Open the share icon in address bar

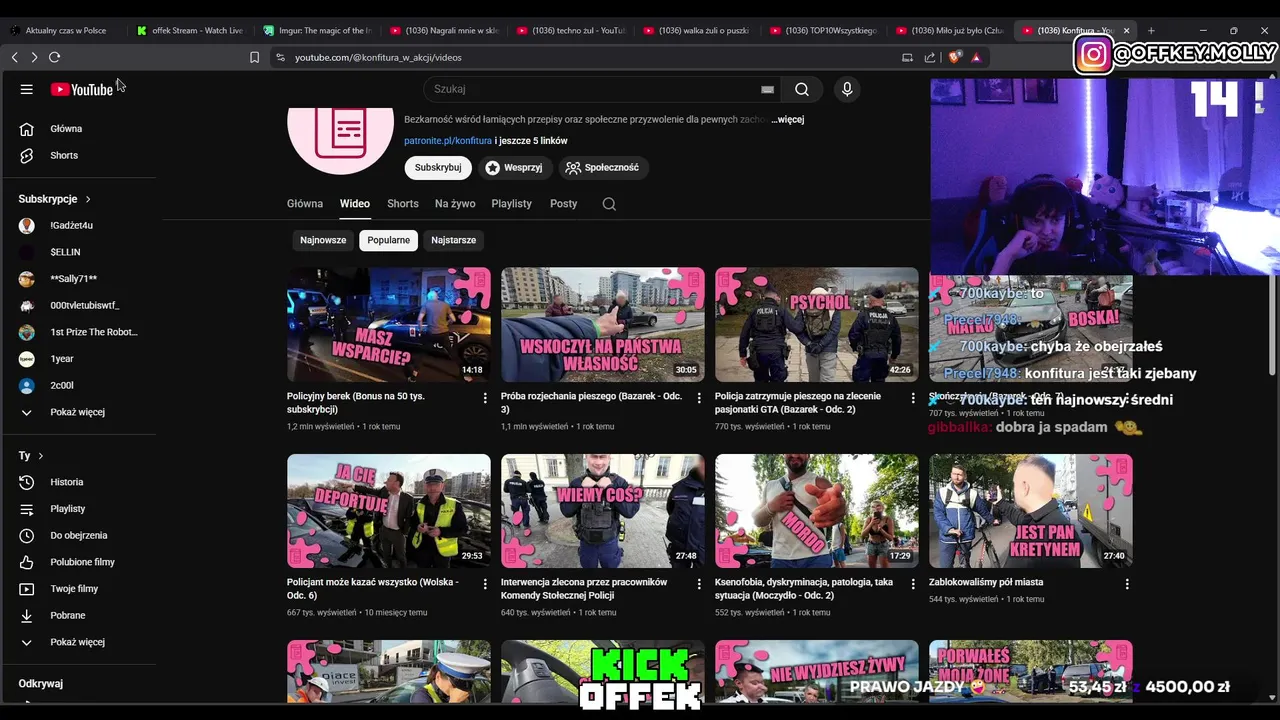click(930, 57)
